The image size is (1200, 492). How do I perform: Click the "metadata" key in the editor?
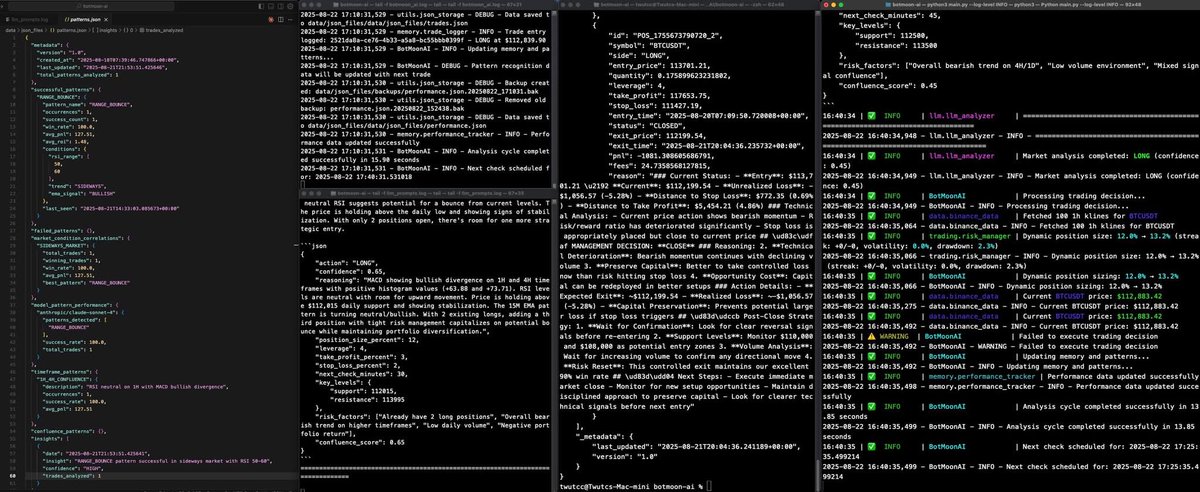[45, 45]
